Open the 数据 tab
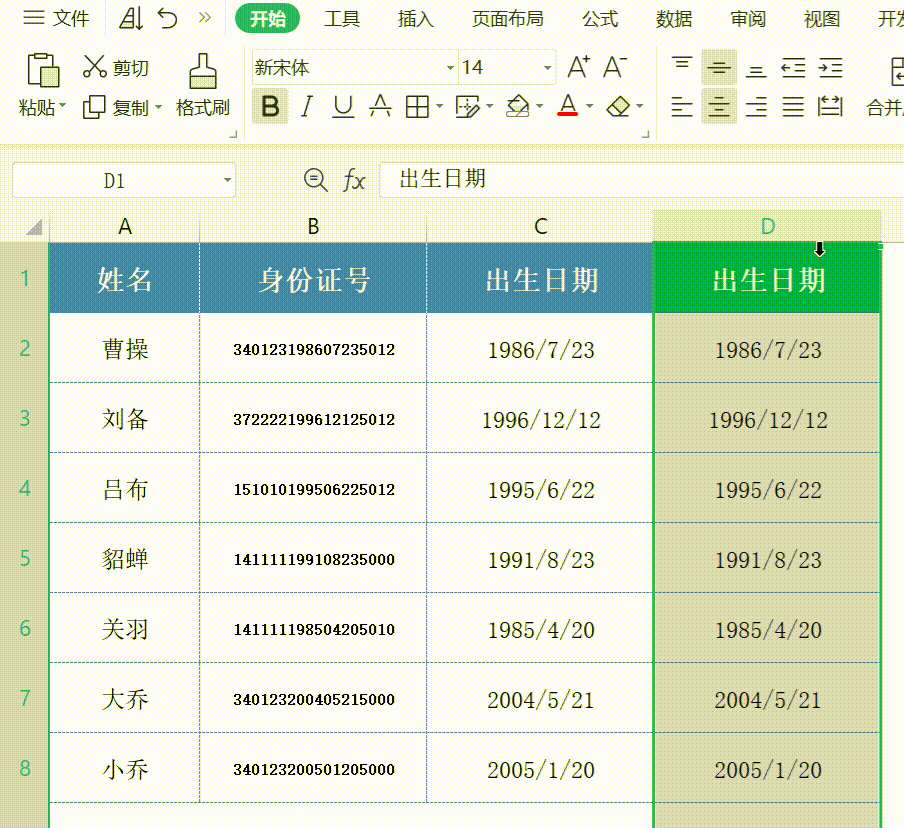The height and width of the screenshot is (828, 904). coord(674,18)
